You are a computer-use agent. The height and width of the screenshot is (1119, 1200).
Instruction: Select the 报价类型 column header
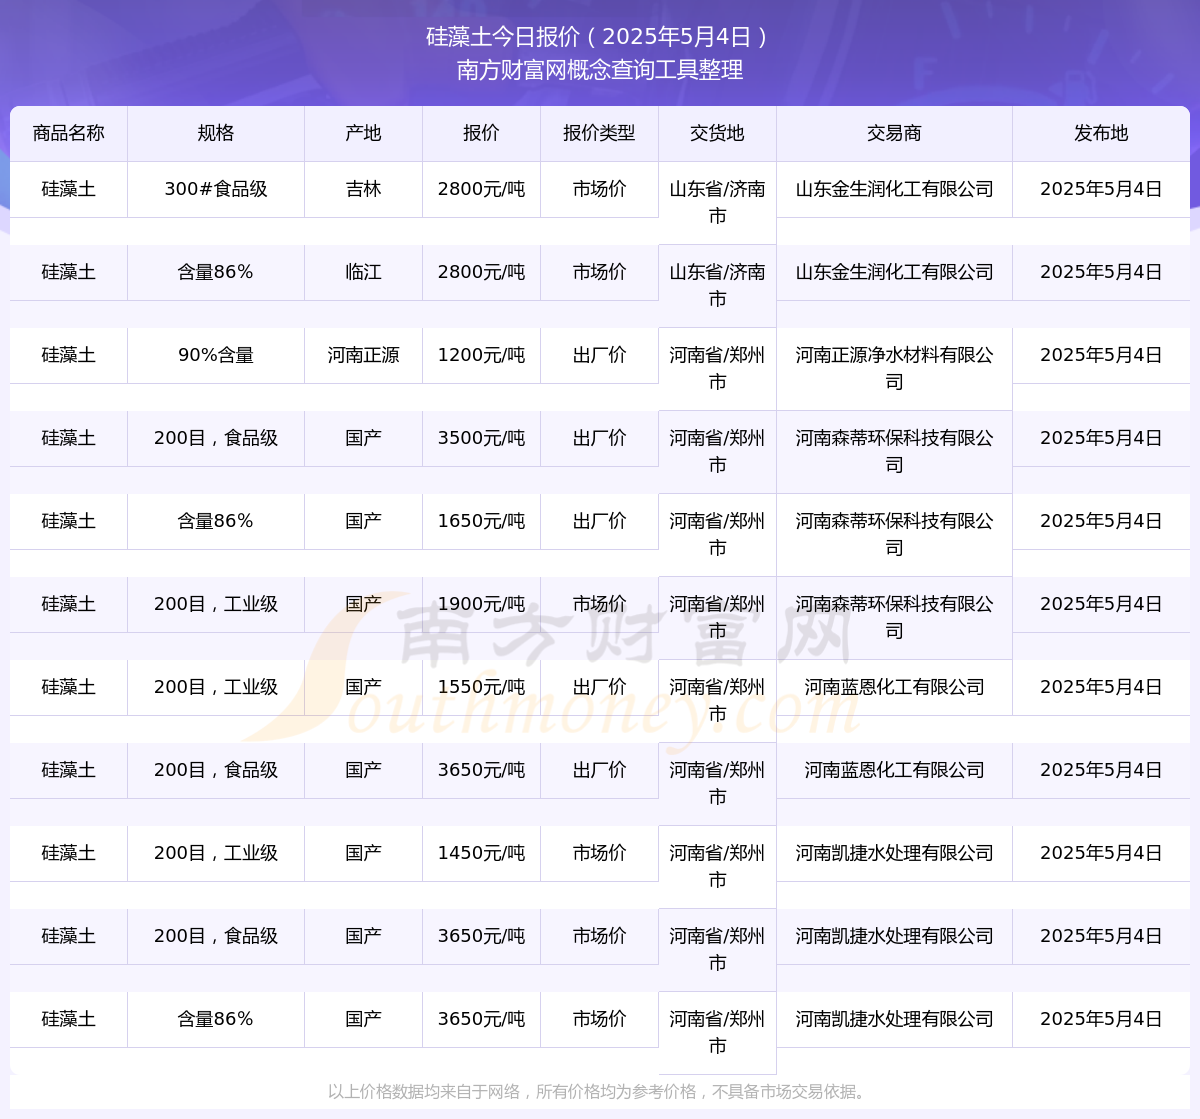(x=600, y=133)
